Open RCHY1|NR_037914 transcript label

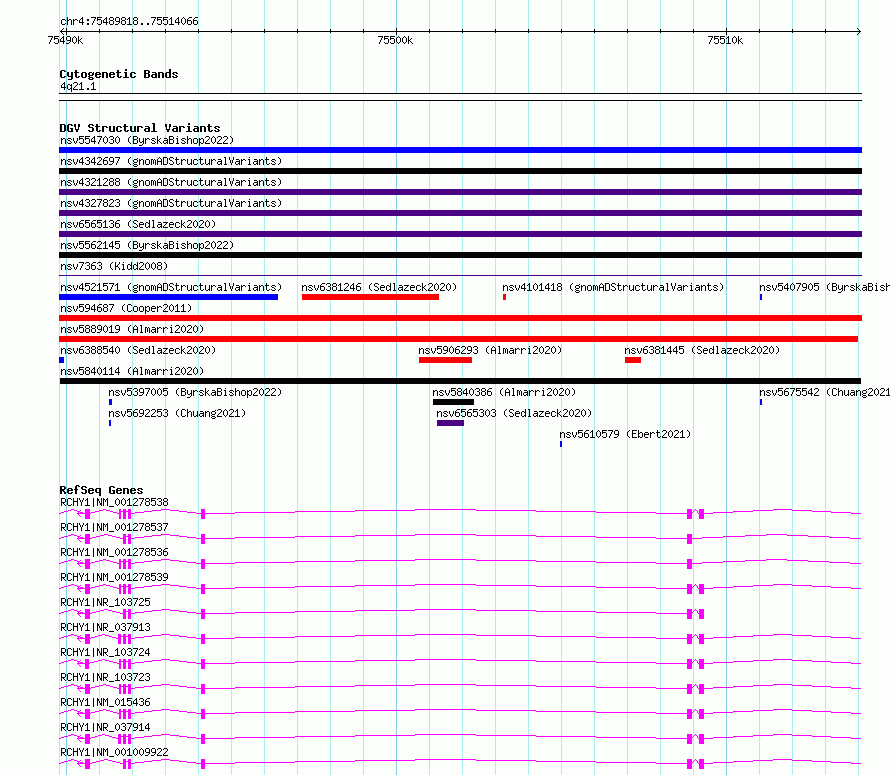[105, 727]
